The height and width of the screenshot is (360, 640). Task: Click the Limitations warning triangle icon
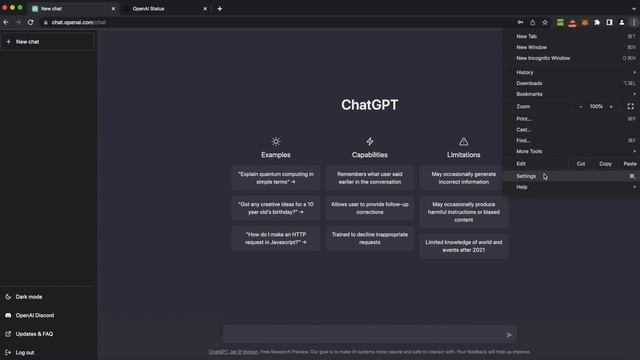click(x=464, y=142)
